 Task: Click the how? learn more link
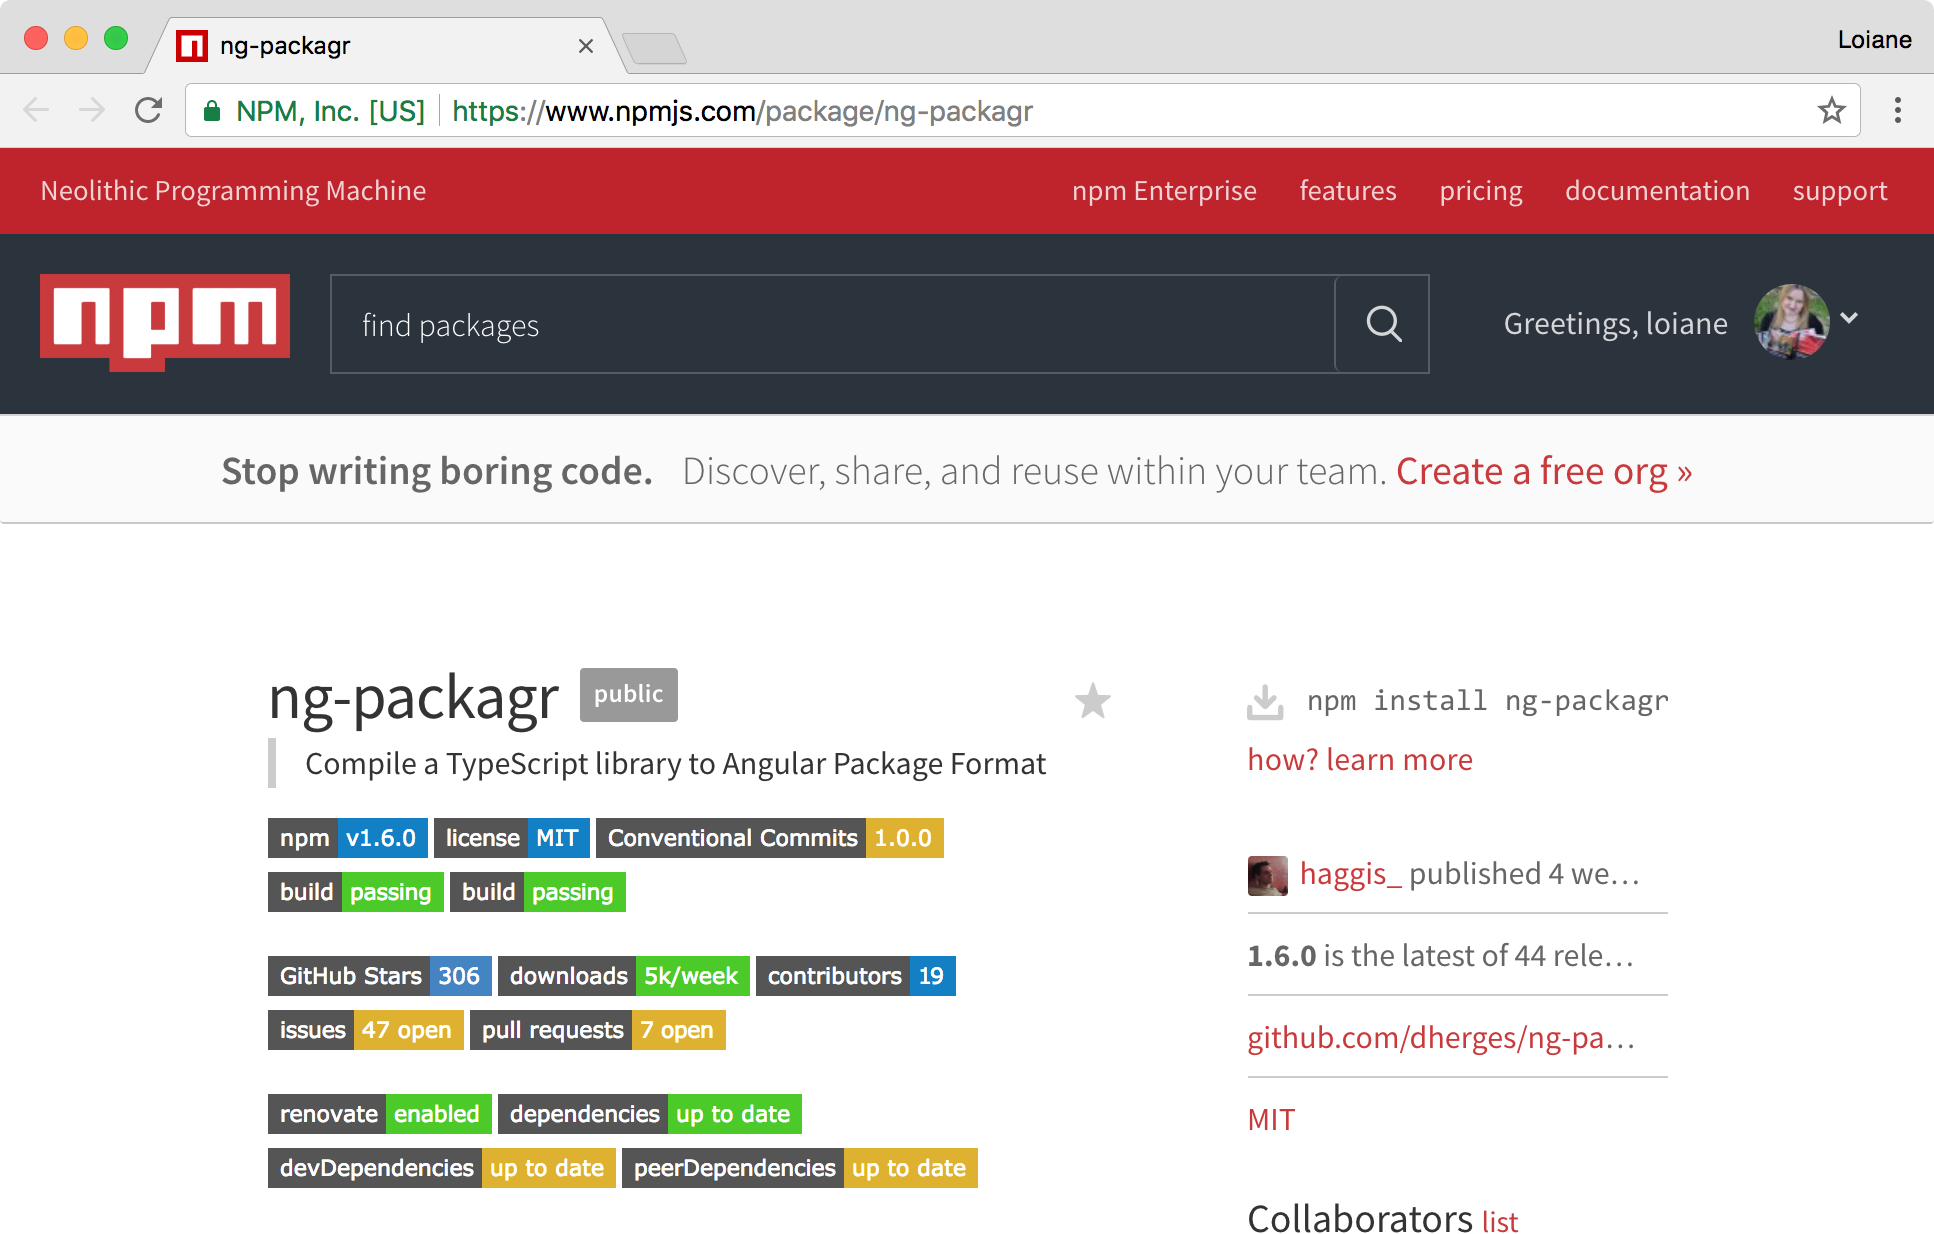[x=1359, y=760]
